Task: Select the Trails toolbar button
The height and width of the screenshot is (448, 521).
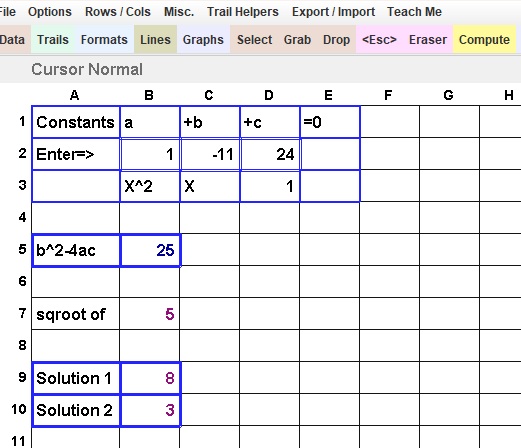Action: click(53, 40)
